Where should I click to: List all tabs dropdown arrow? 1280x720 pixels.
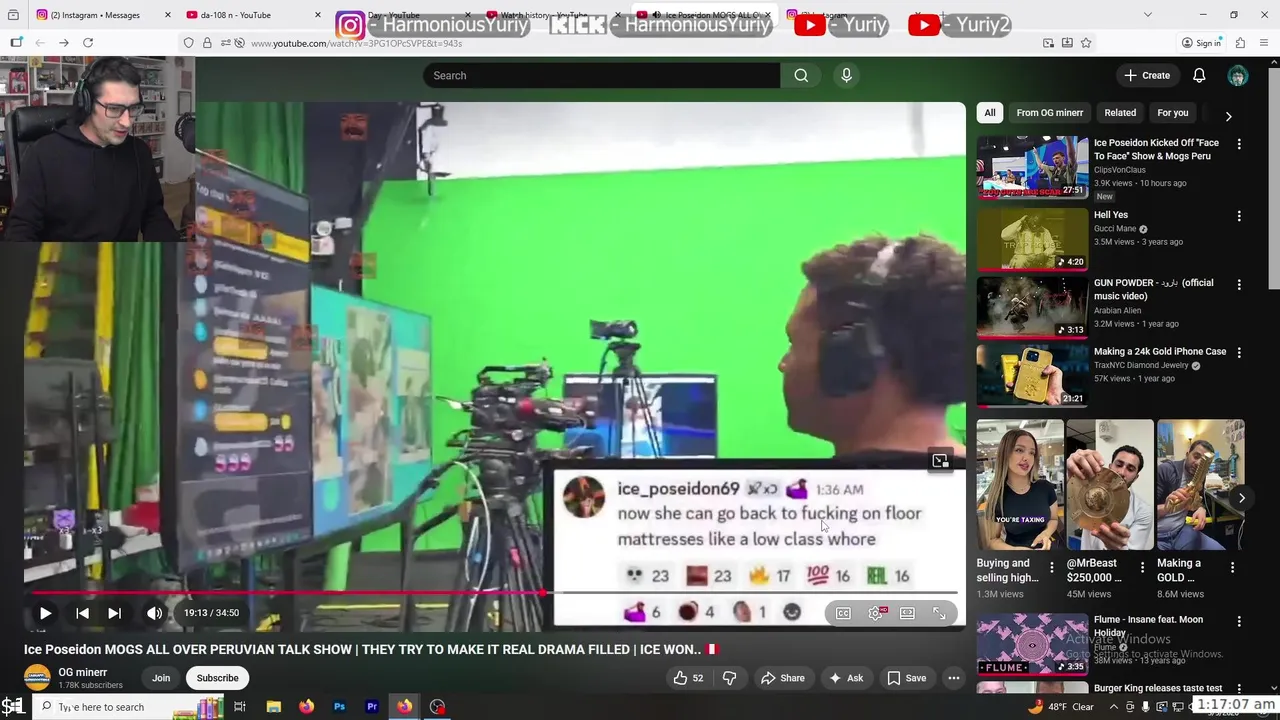(1147, 15)
